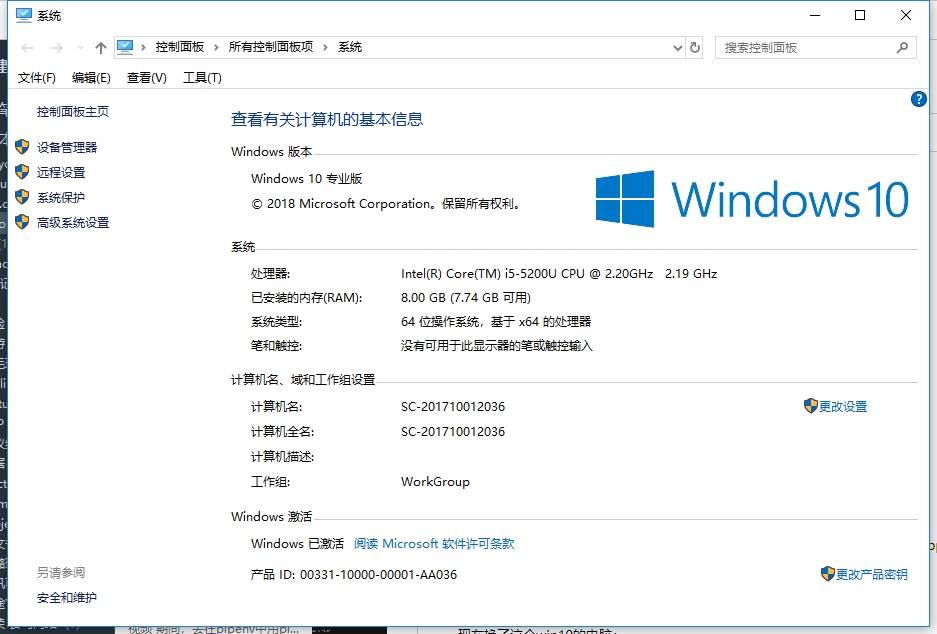Click the Windows 10 专业版 text
937x634 pixels.
pos(307,179)
